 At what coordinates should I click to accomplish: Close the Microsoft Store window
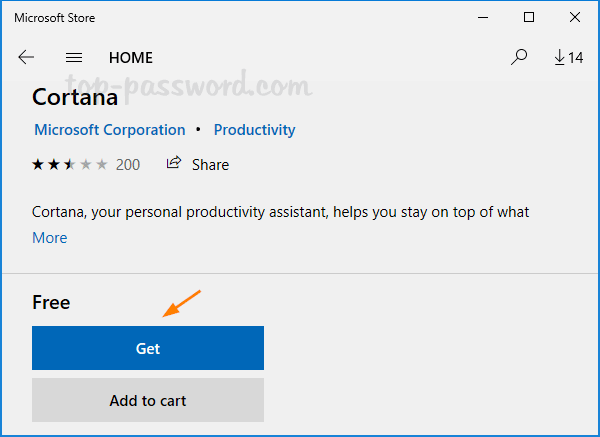pyautogui.click(x=575, y=17)
